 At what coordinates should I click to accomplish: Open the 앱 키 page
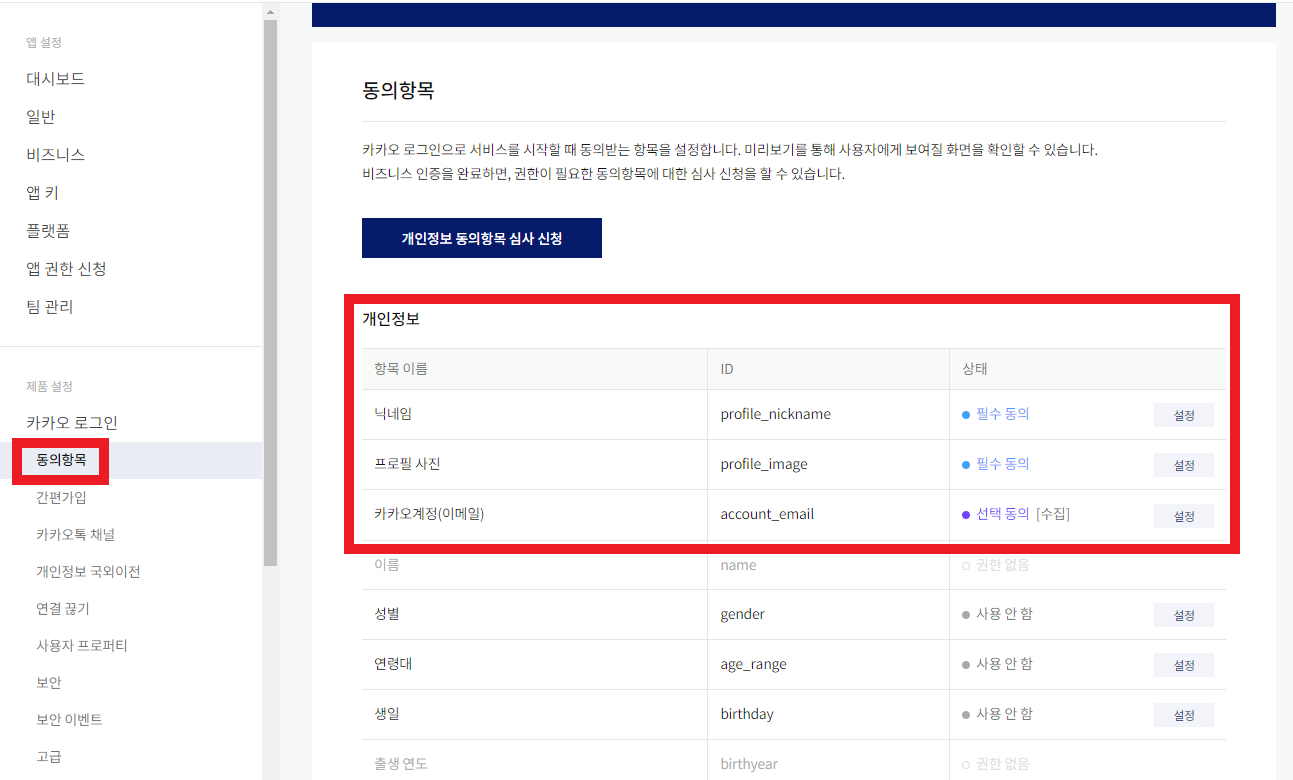[43, 193]
